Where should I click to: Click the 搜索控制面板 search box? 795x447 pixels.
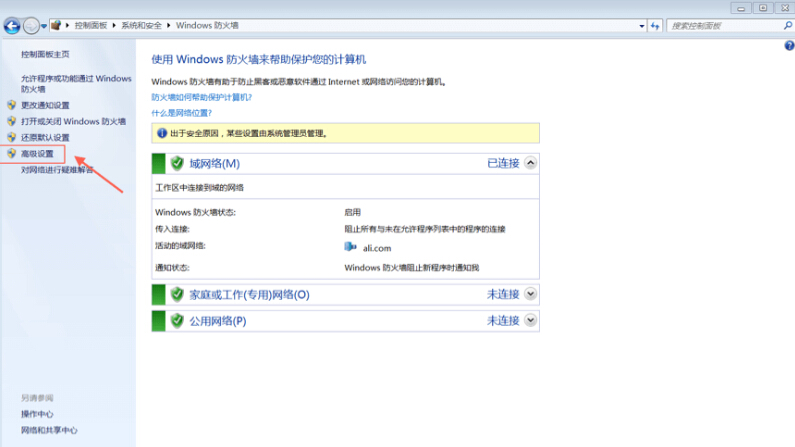pos(724,25)
